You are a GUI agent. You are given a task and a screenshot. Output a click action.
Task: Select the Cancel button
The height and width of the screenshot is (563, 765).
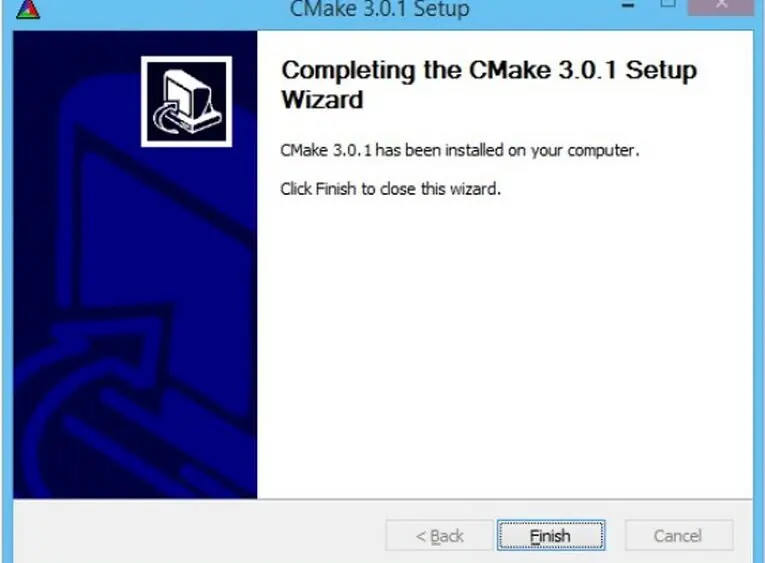click(x=679, y=535)
